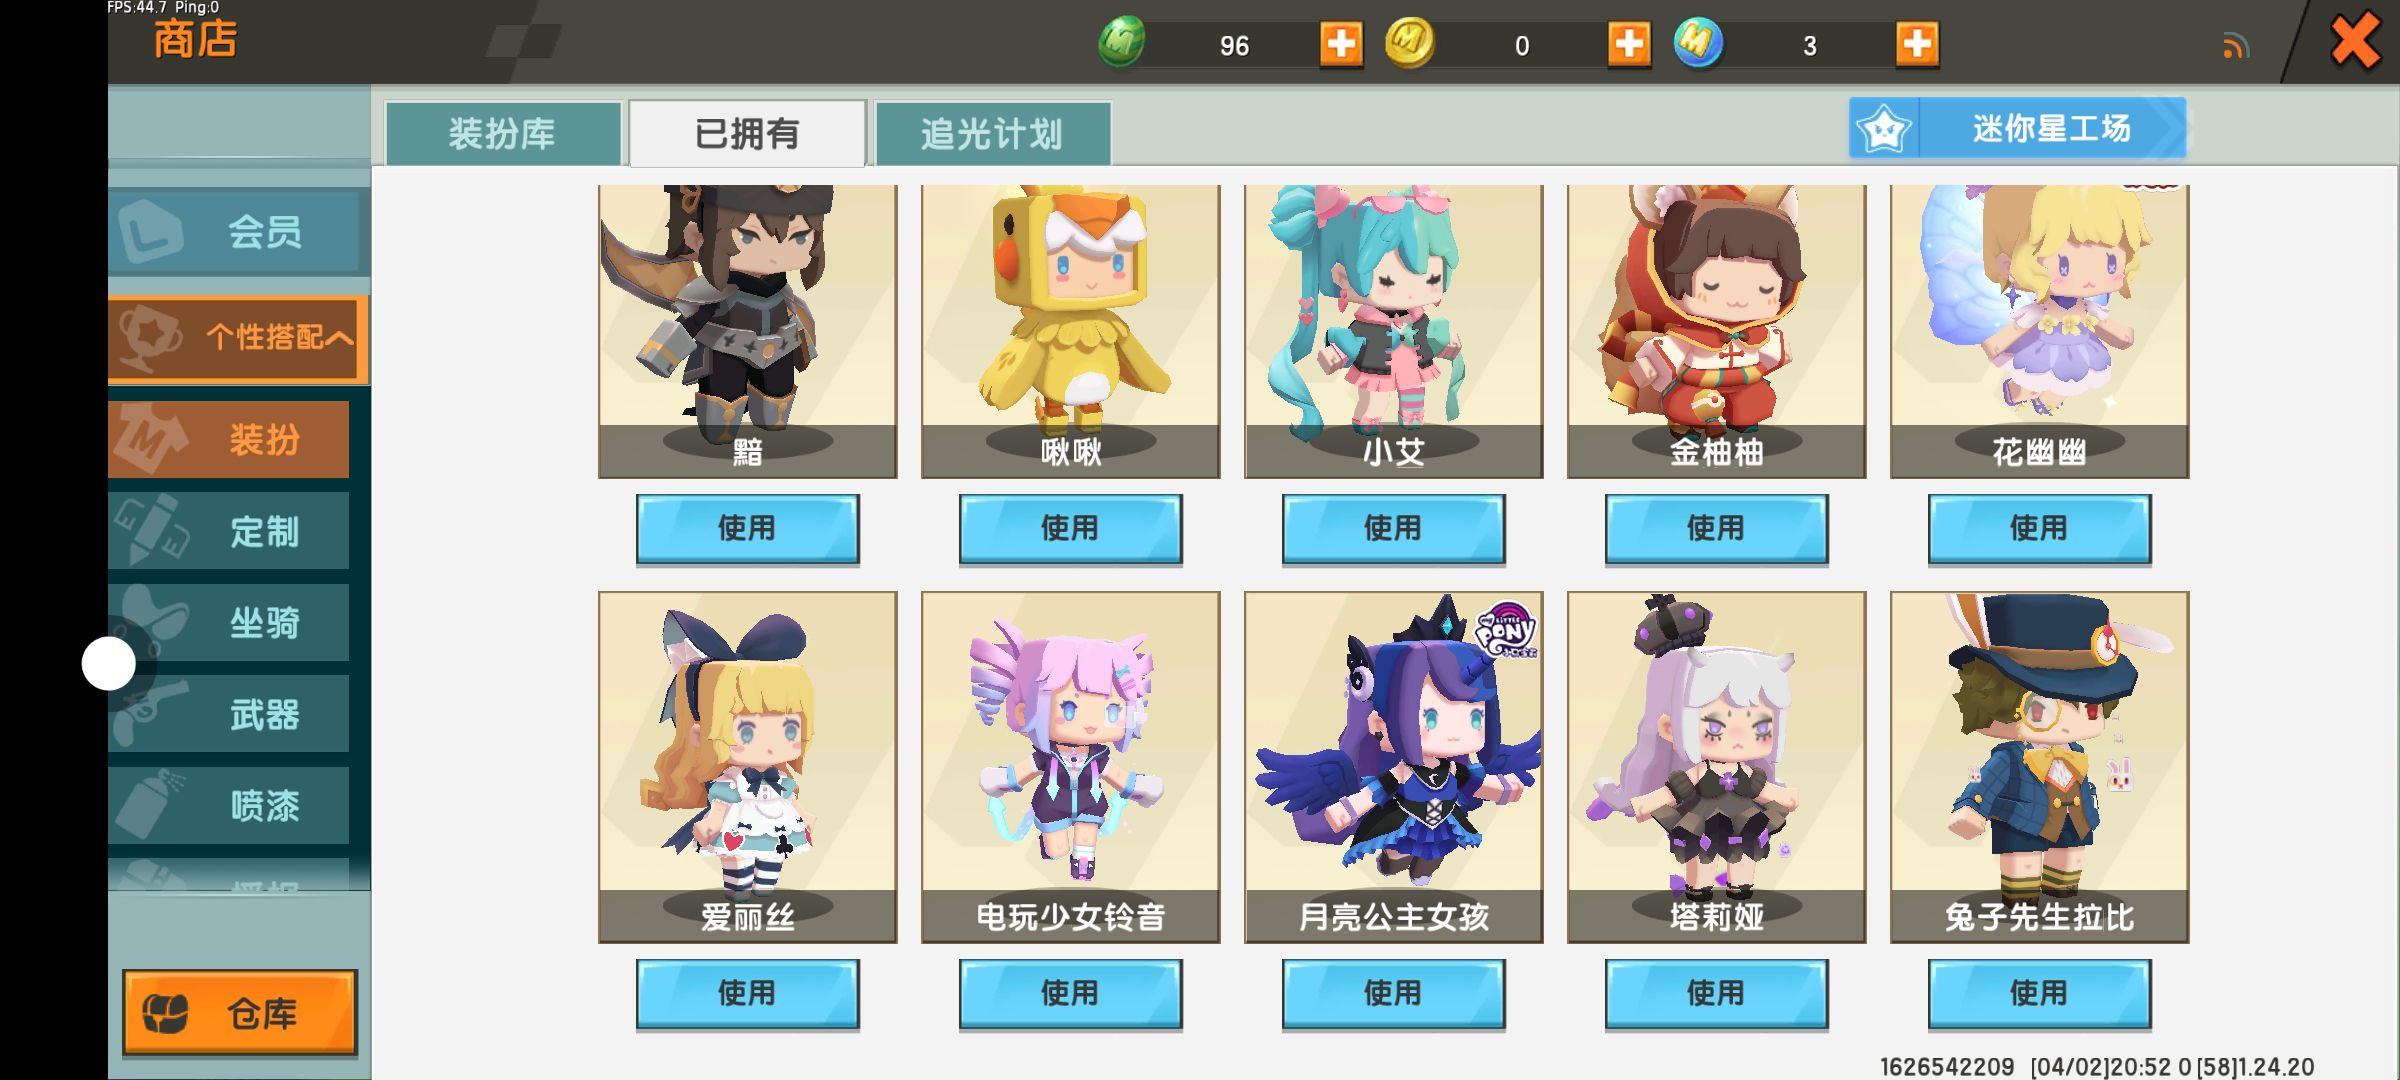The width and height of the screenshot is (2400, 1080).
Task: Open the 仓库 warehouse chest
Action: (x=240, y=1013)
